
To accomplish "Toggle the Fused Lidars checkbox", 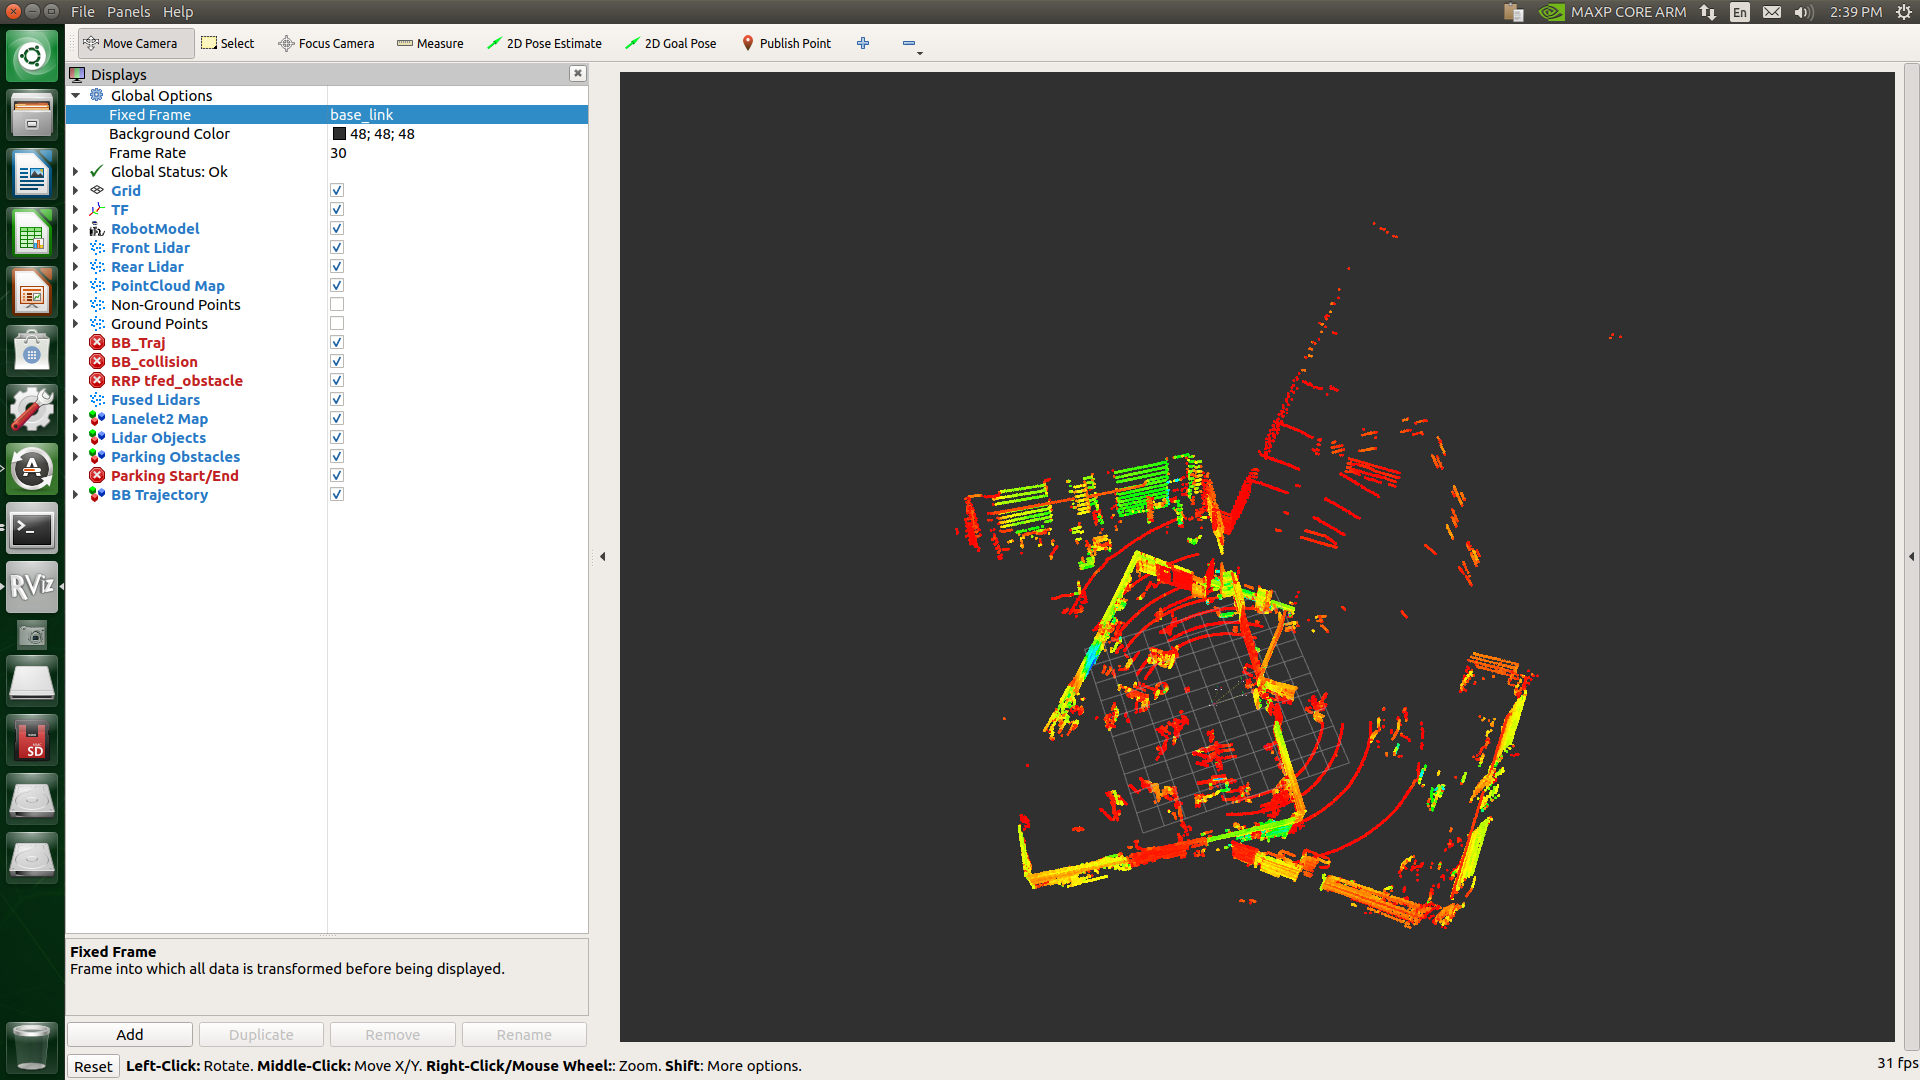I will coord(337,399).
